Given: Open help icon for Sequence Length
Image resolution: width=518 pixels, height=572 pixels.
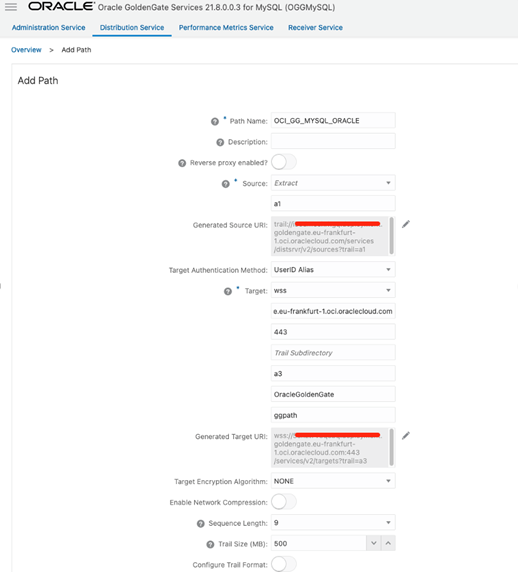Looking at the screenshot, I should coord(201,524).
